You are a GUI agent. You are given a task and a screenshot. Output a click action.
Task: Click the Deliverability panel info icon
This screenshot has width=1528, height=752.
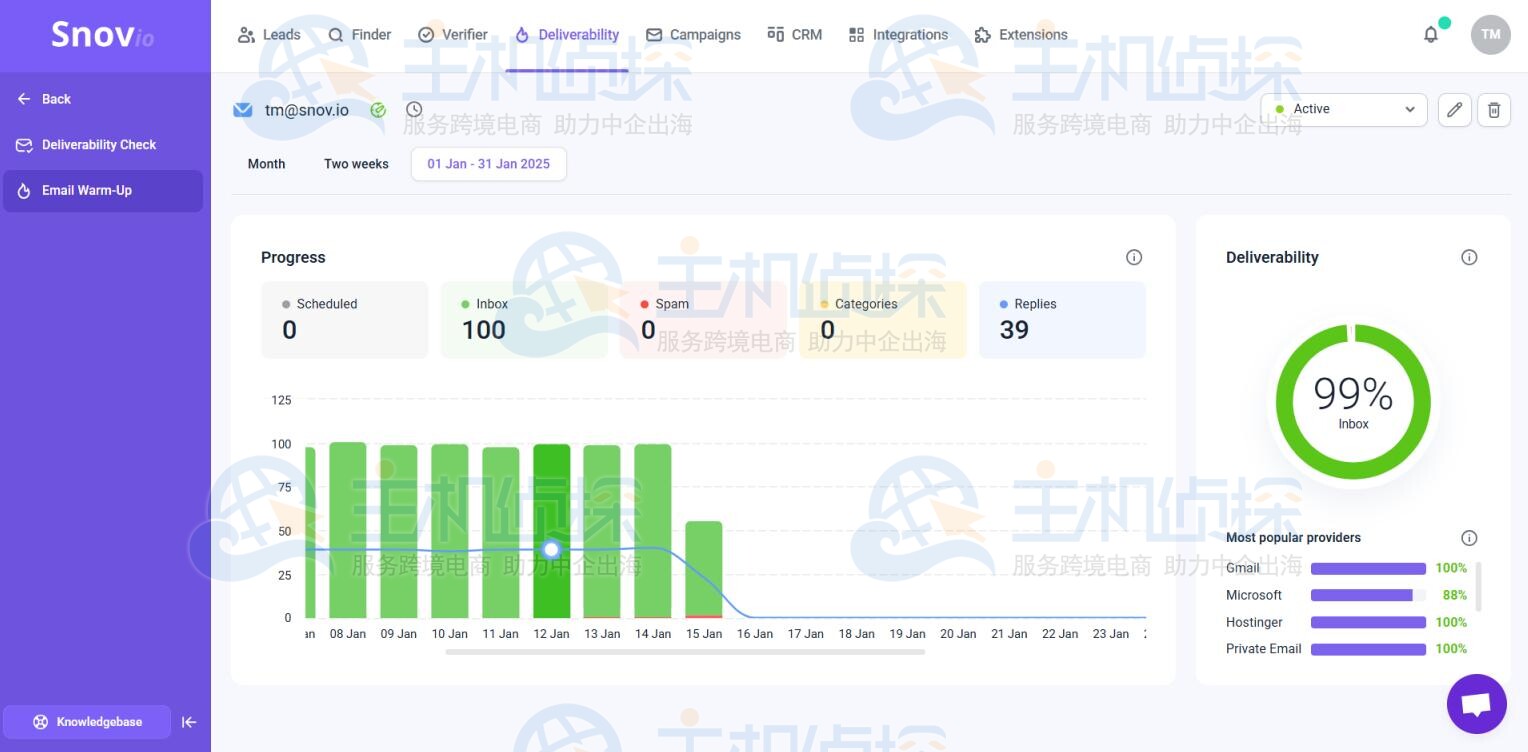tap(1469, 257)
